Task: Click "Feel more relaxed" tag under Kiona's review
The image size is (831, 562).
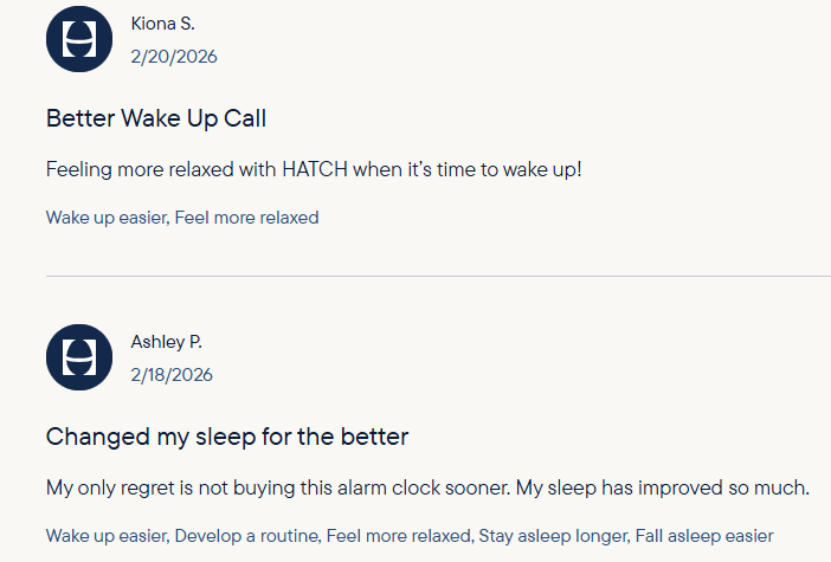Action: [247, 217]
